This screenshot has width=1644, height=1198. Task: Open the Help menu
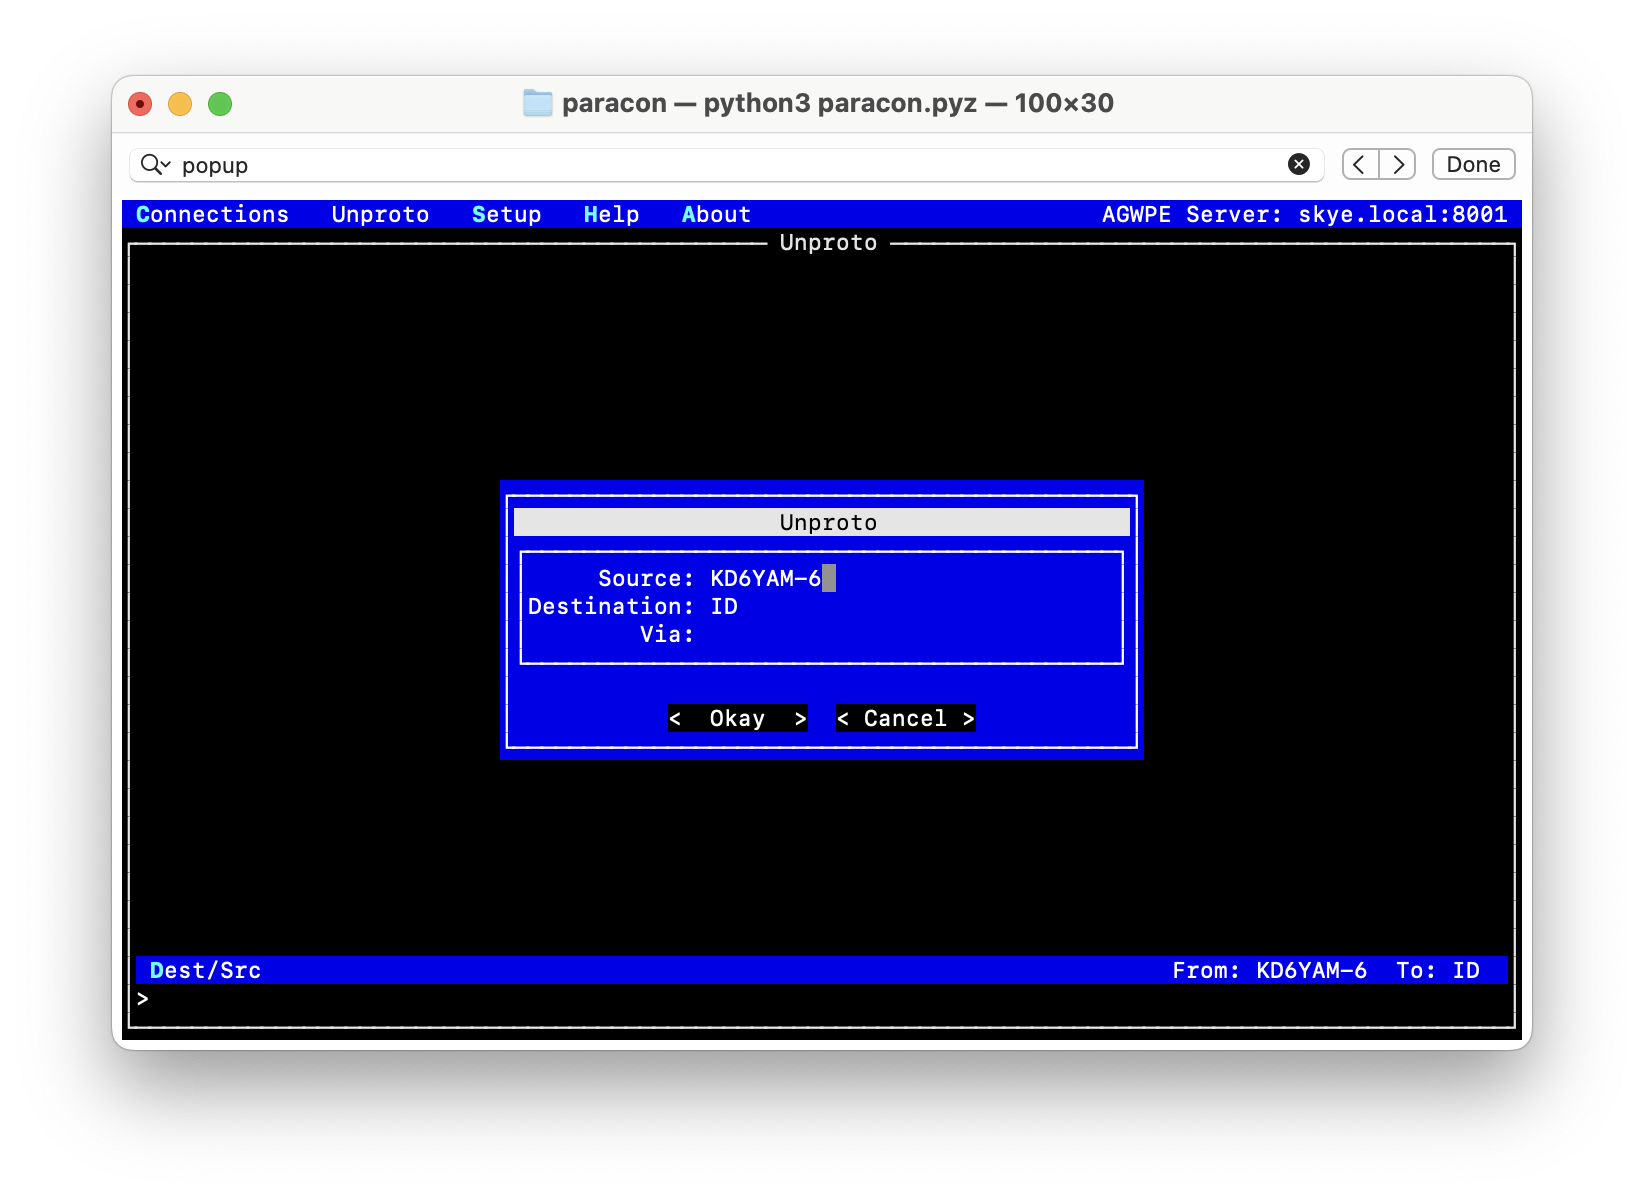tap(611, 214)
